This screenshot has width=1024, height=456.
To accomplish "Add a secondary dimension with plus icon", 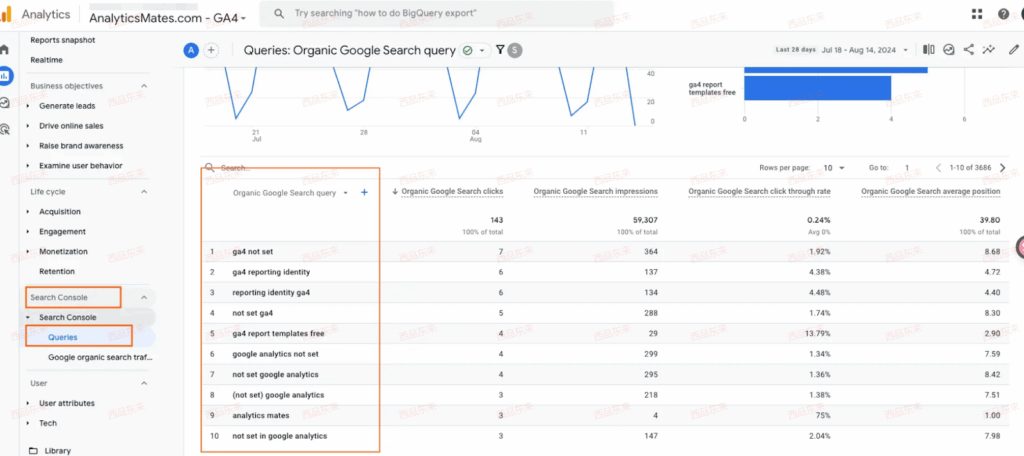I will (364, 192).
